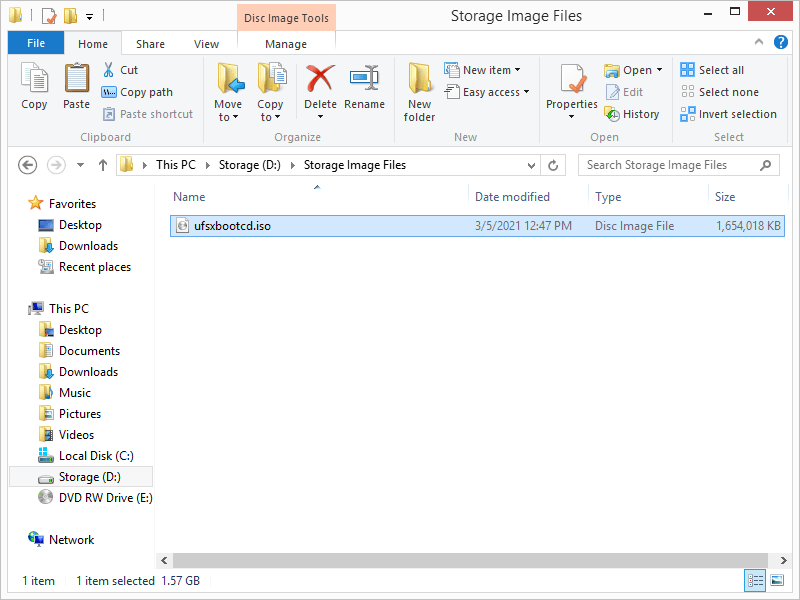Click Storage (D:) breadcrumb in address bar
800x600 pixels.
pos(249,165)
